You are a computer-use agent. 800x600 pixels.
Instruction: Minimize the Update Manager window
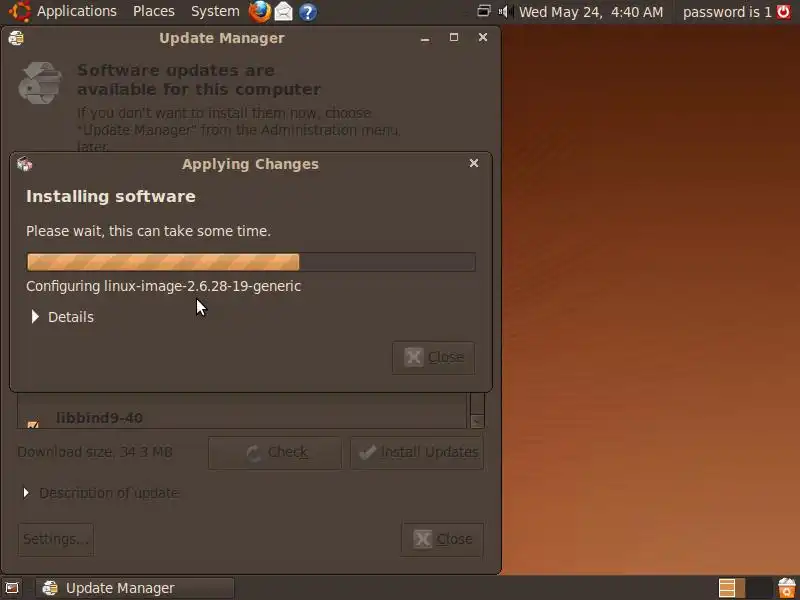[425, 38]
